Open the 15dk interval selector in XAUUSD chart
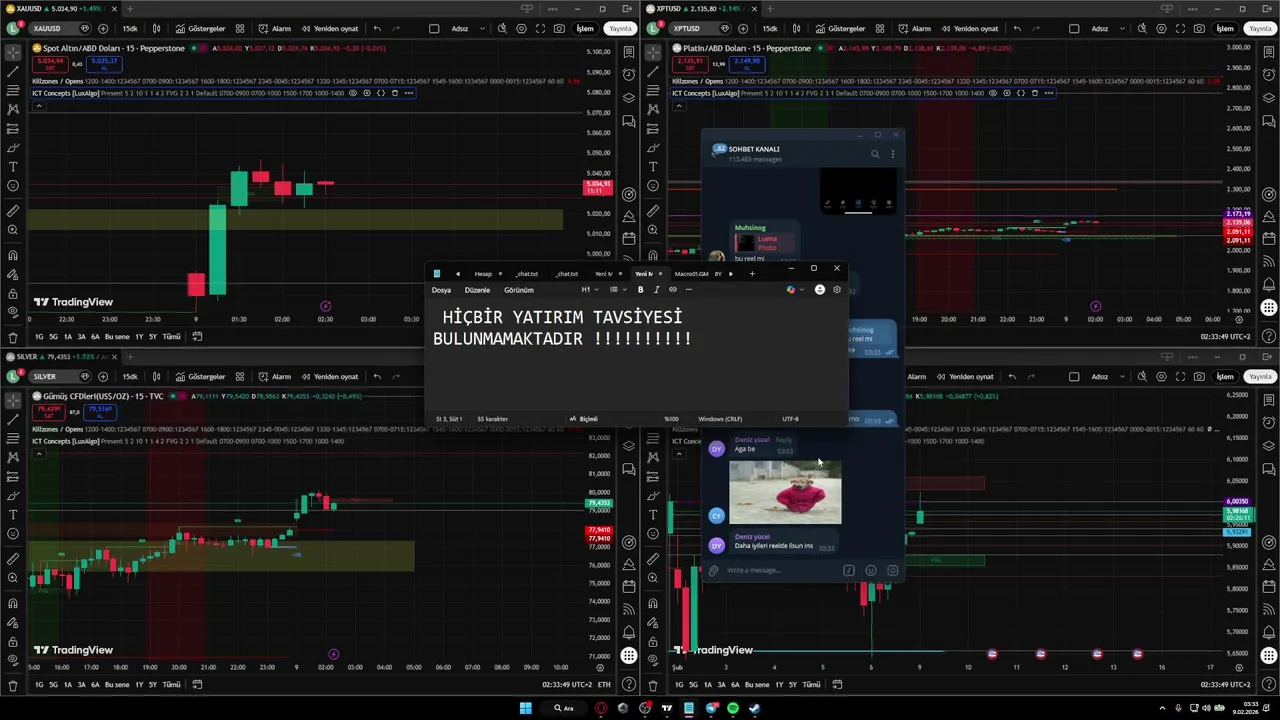This screenshot has width=1280, height=720. pyautogui.click(x=130, y=29)
